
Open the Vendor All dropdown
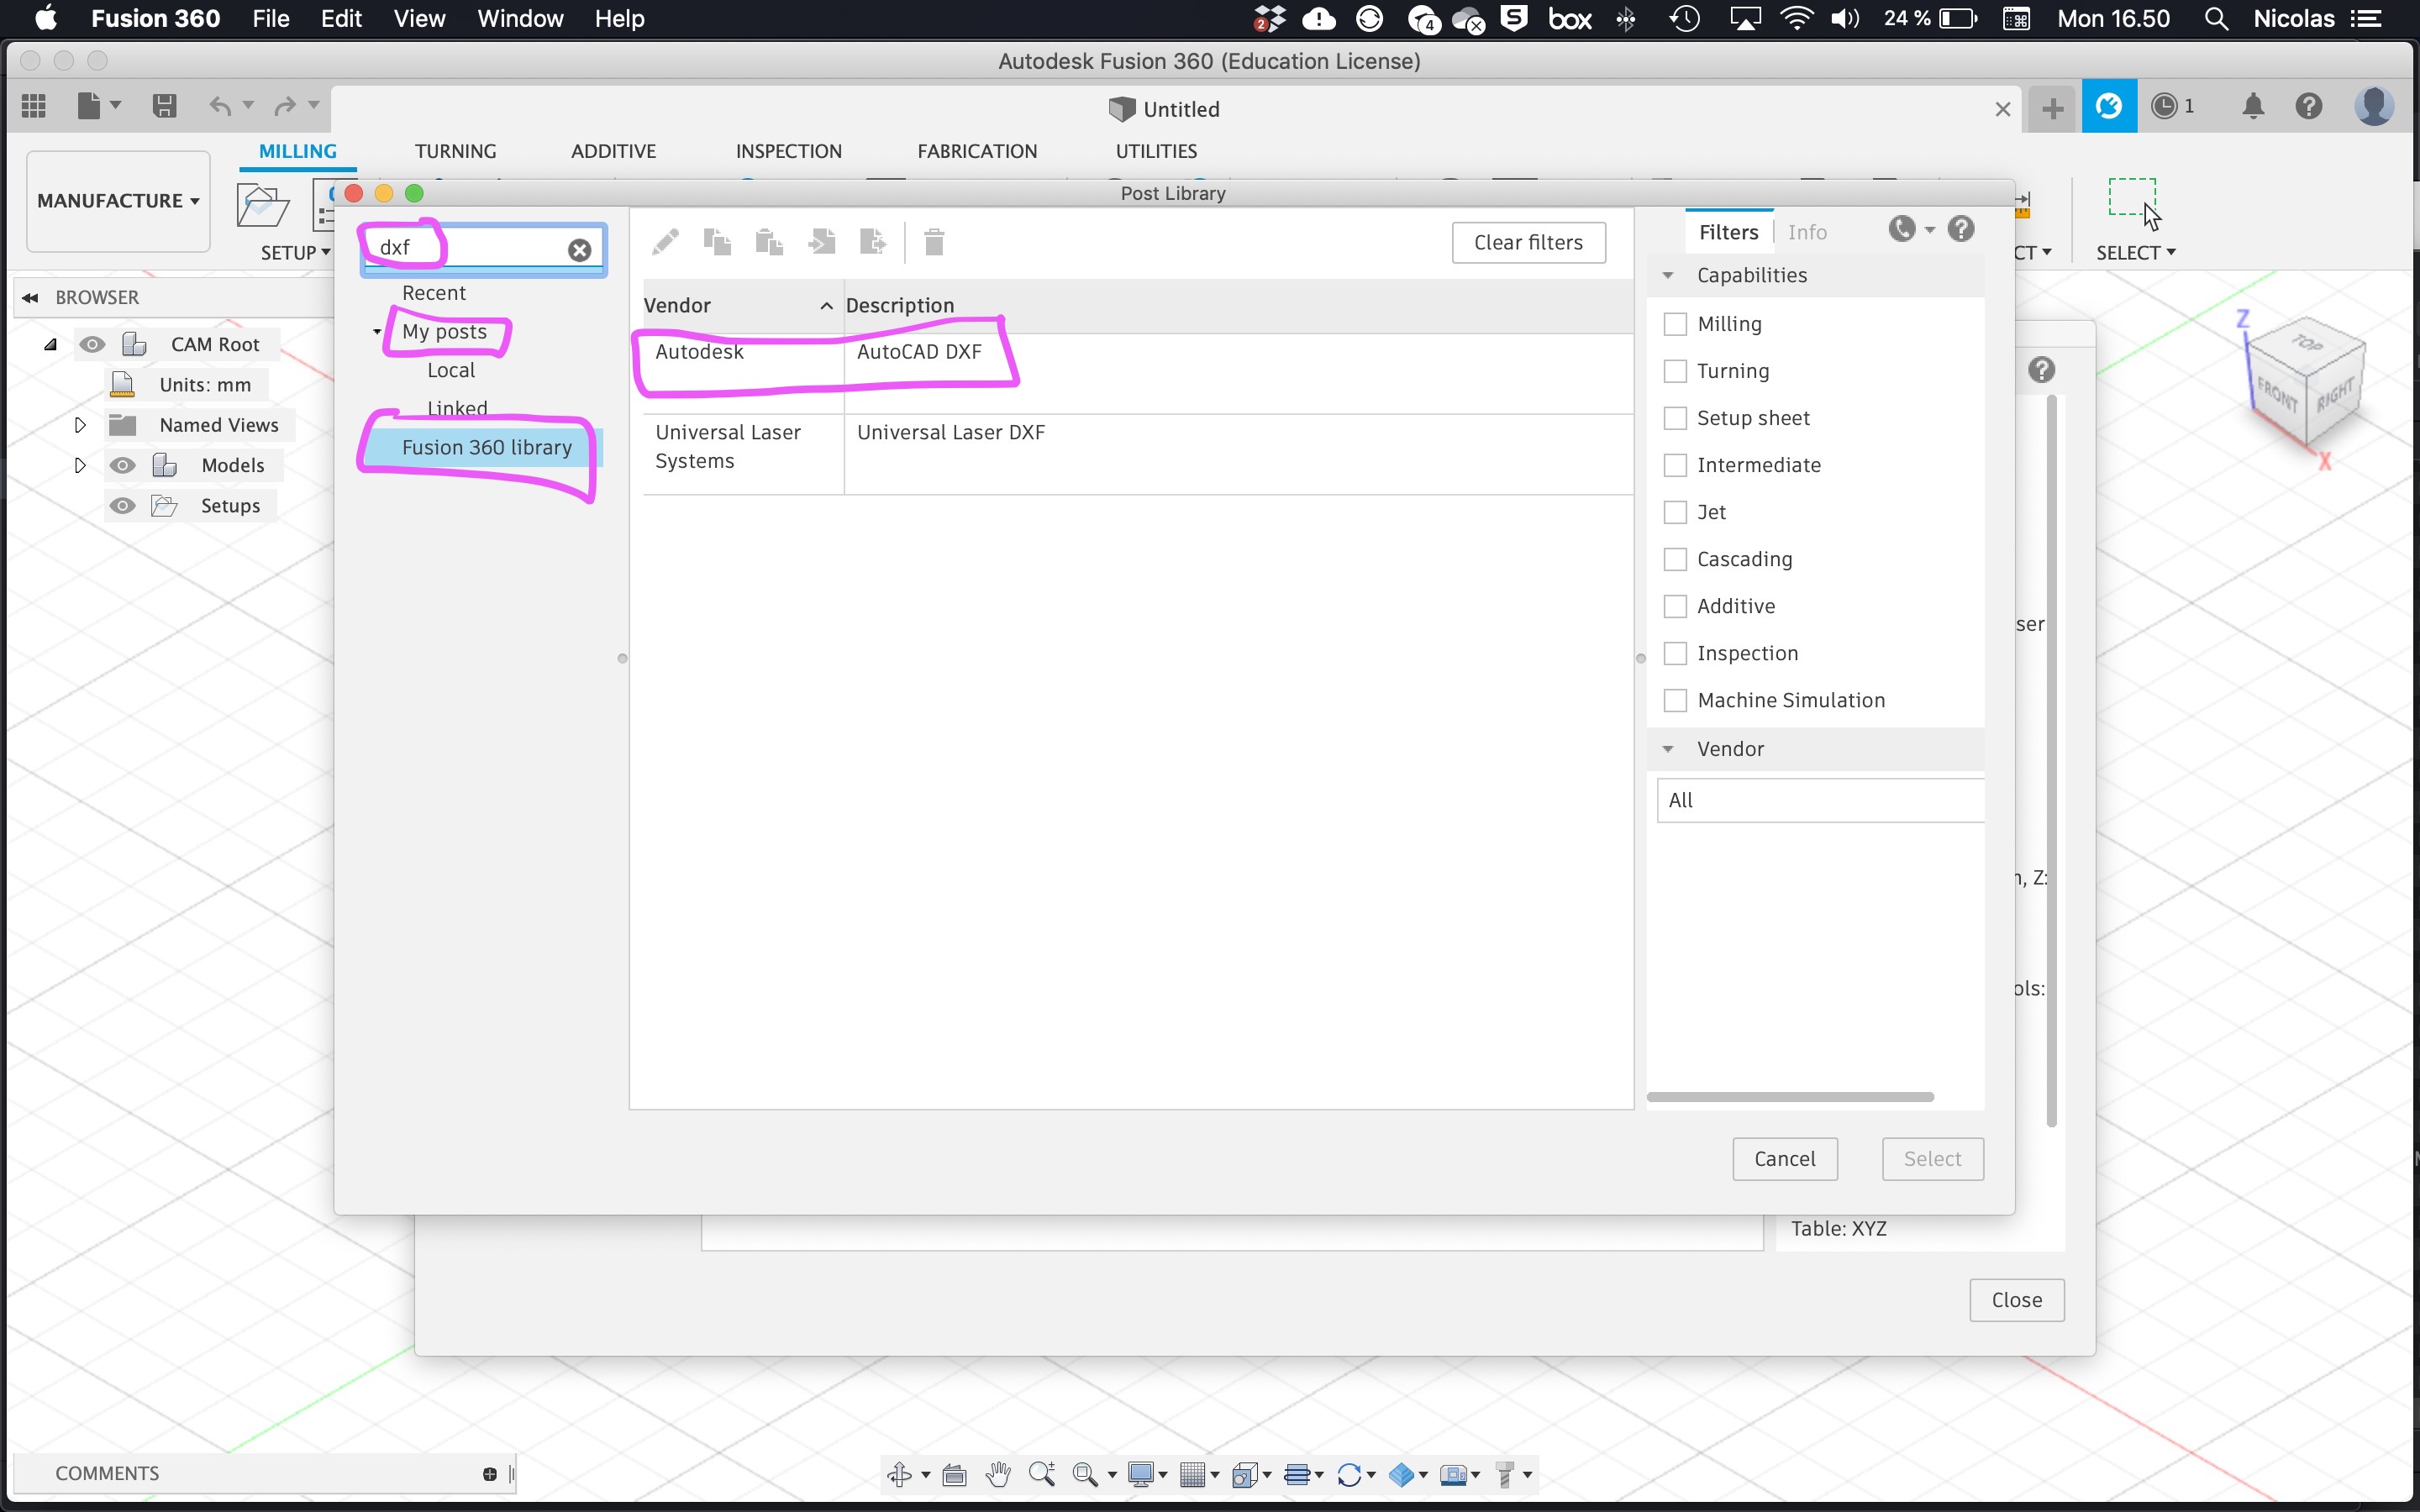(x=1820, y=800)
